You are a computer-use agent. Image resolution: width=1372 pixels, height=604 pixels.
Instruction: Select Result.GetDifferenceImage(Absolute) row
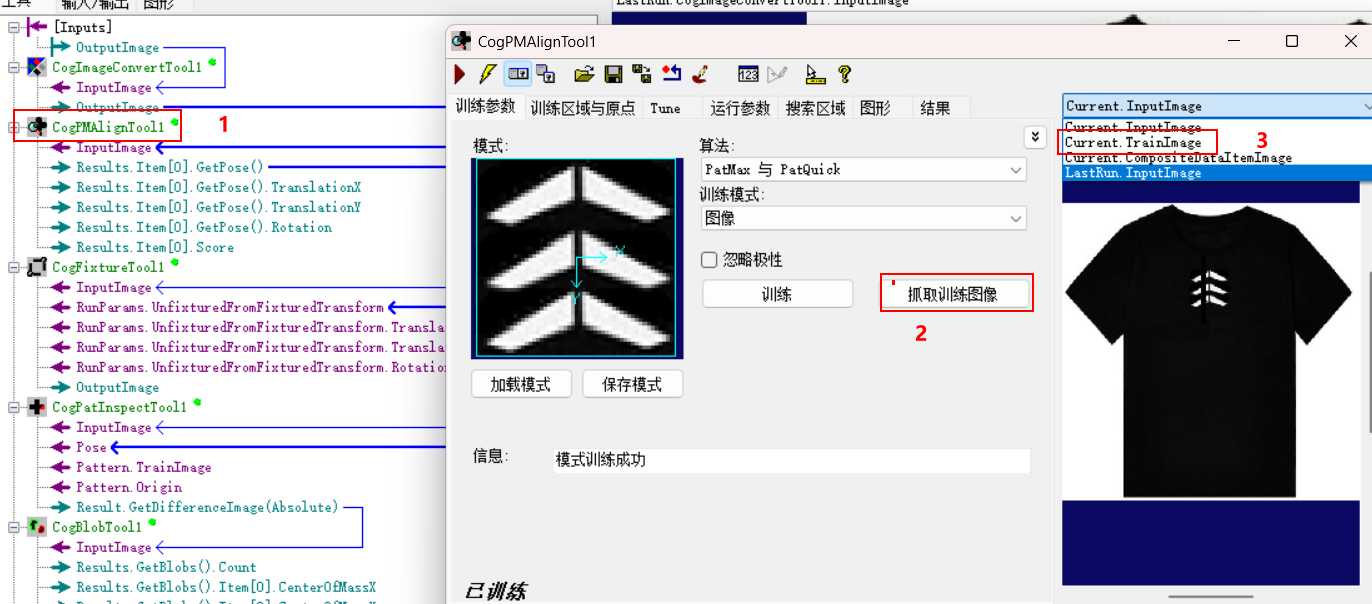pos(207,507)
